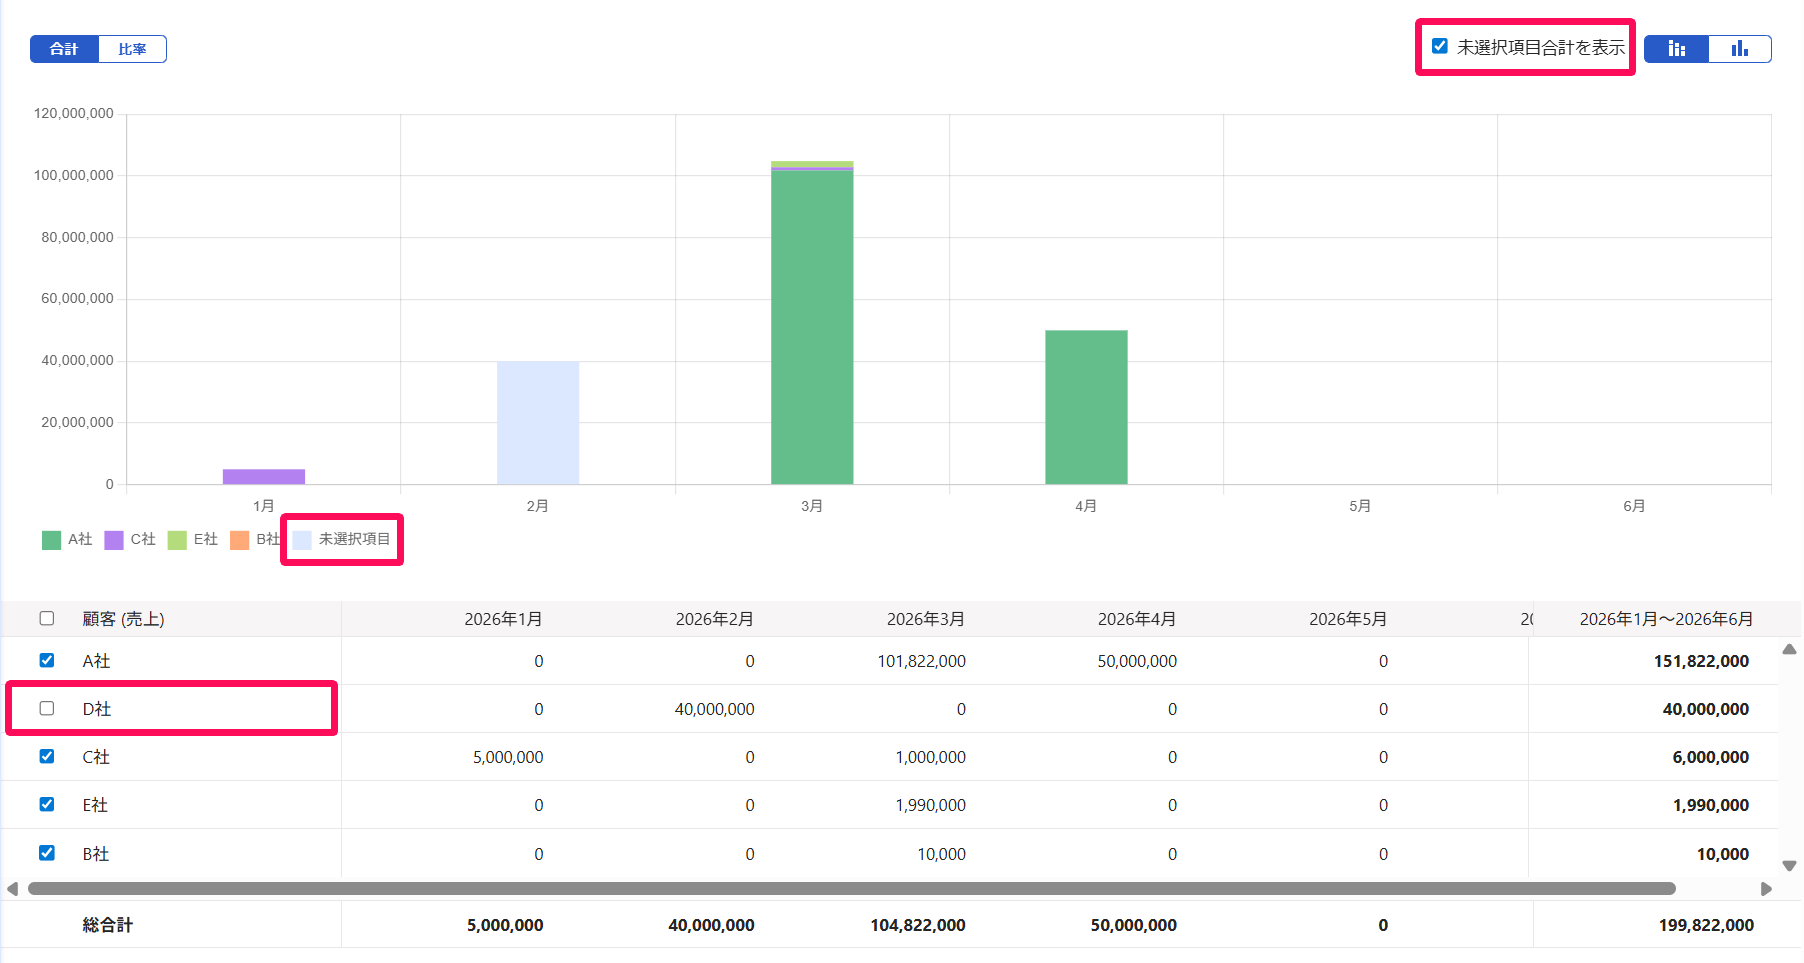Toggle the E社 legend entry
1804x963 pixels.
click(x=193, y=540)
